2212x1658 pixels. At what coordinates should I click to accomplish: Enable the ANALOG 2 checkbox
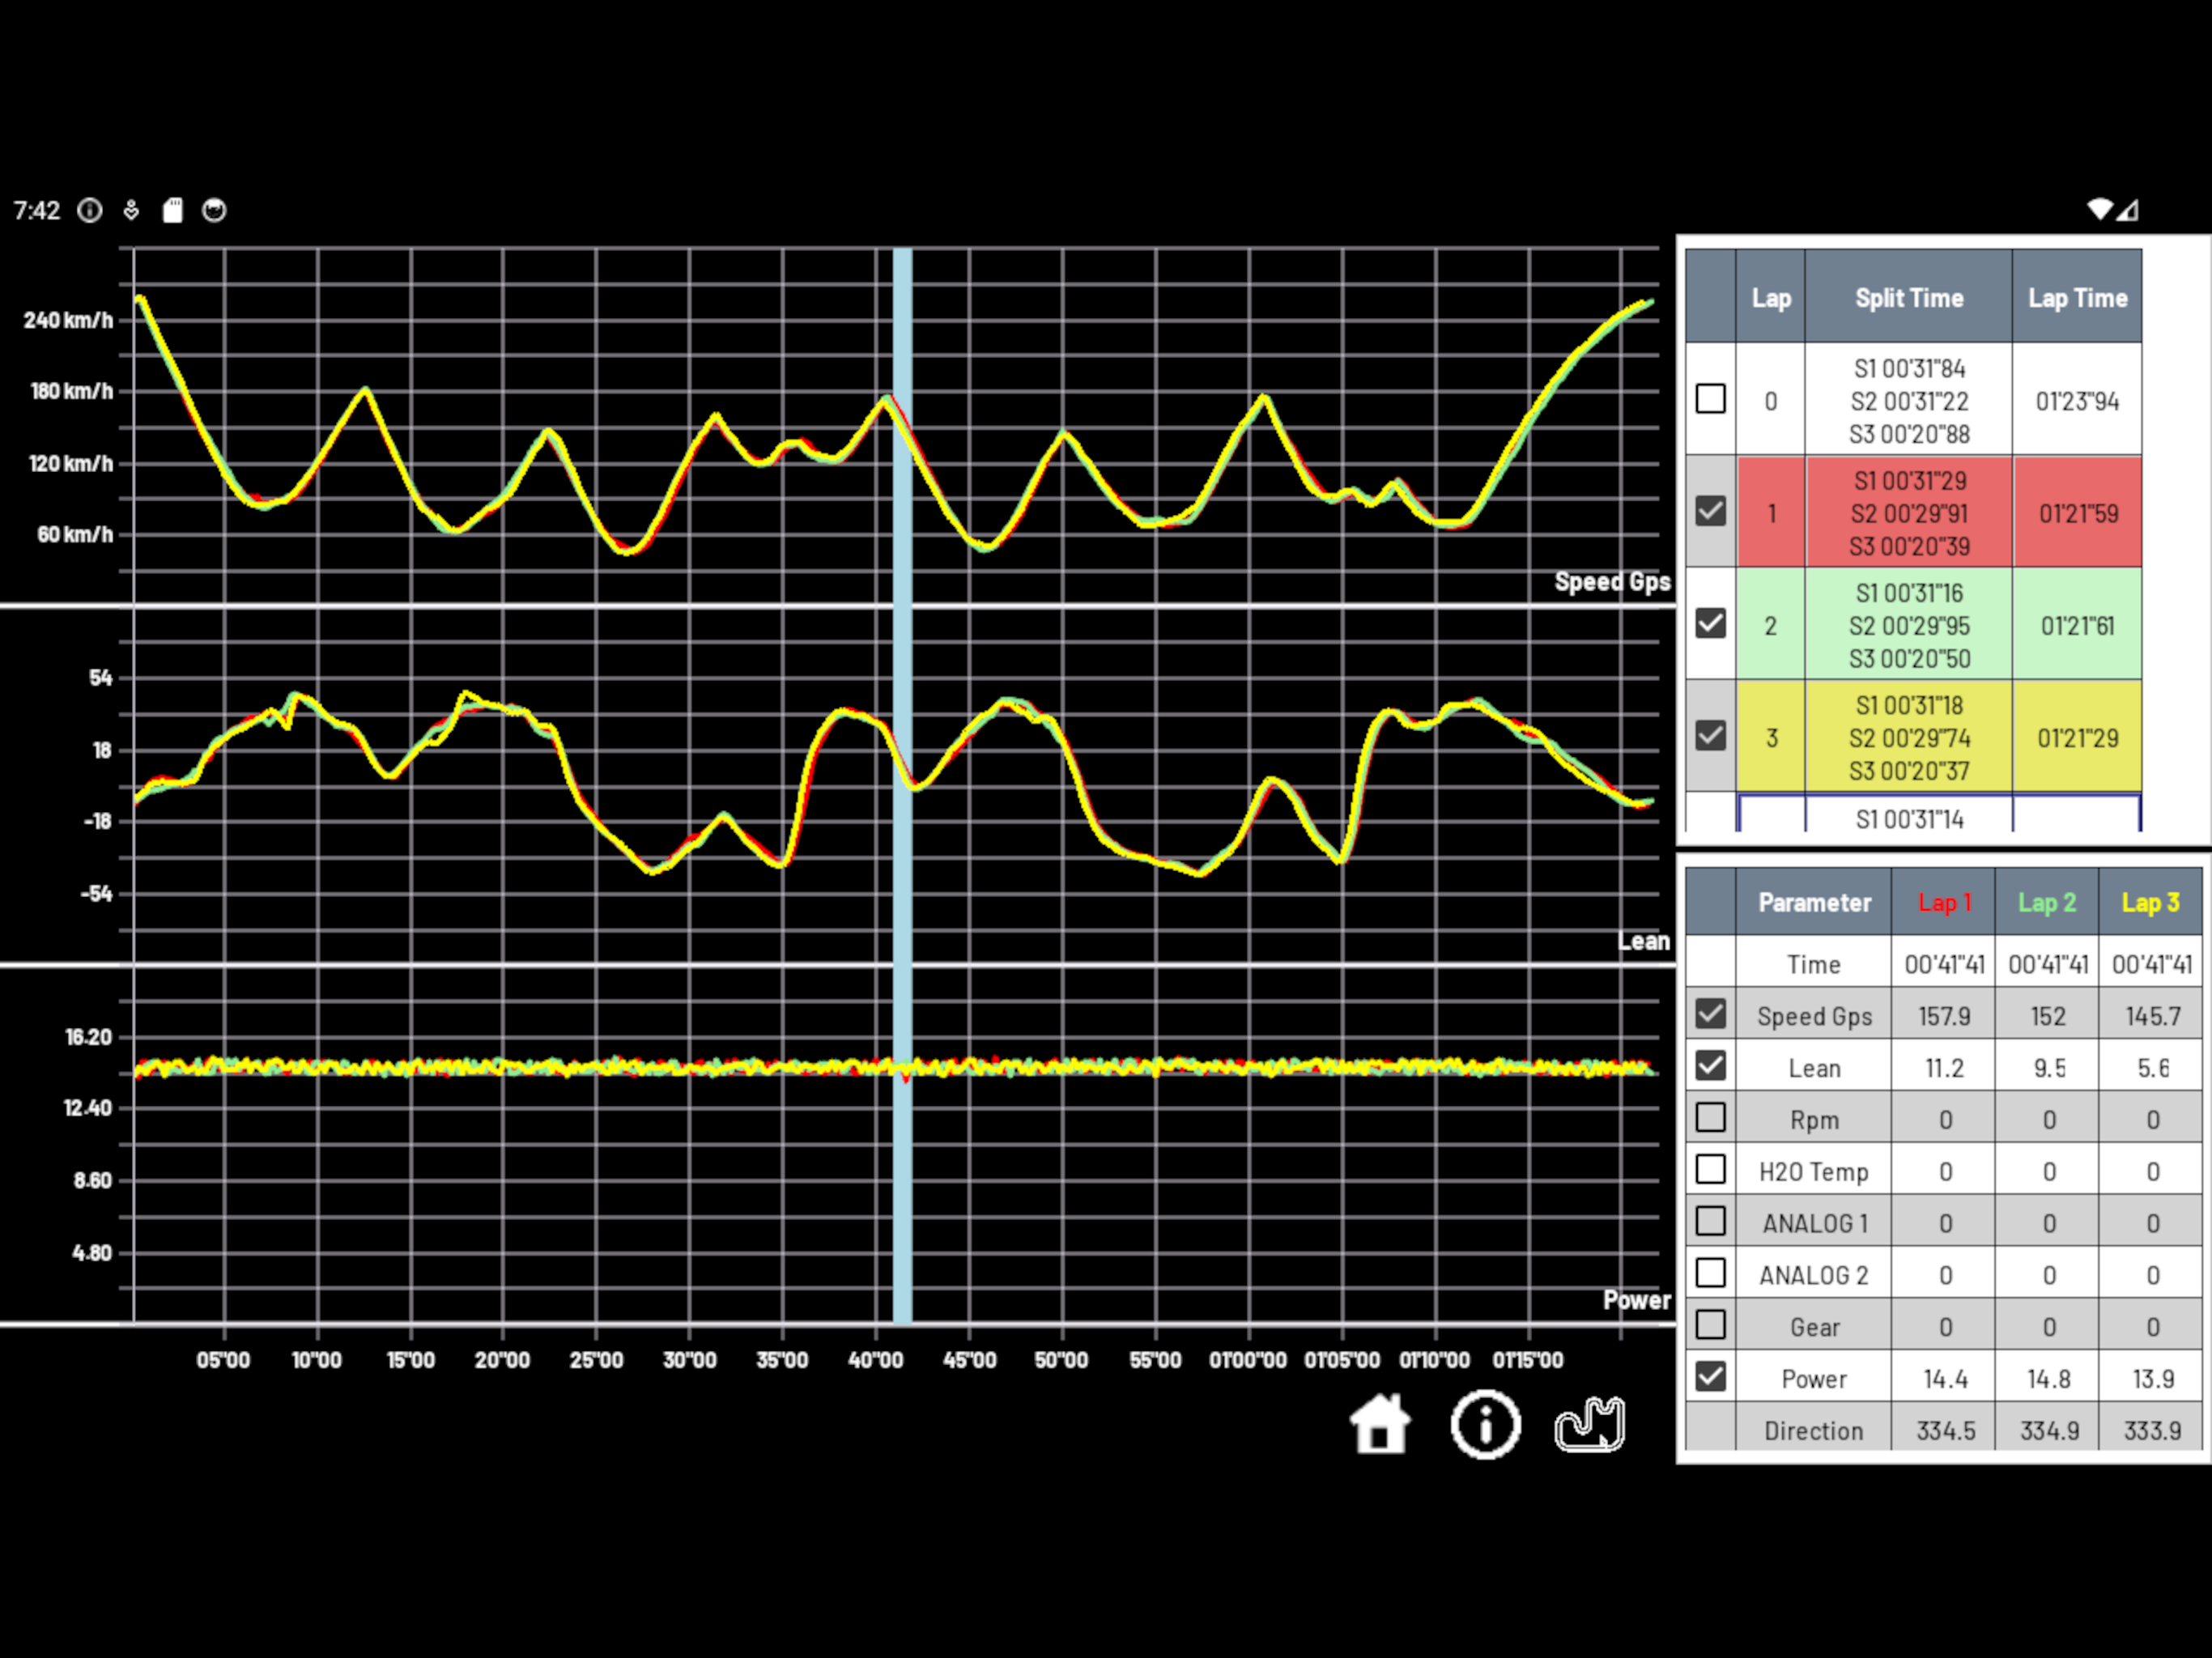pyautogui.click(x=1710, y=1273)
